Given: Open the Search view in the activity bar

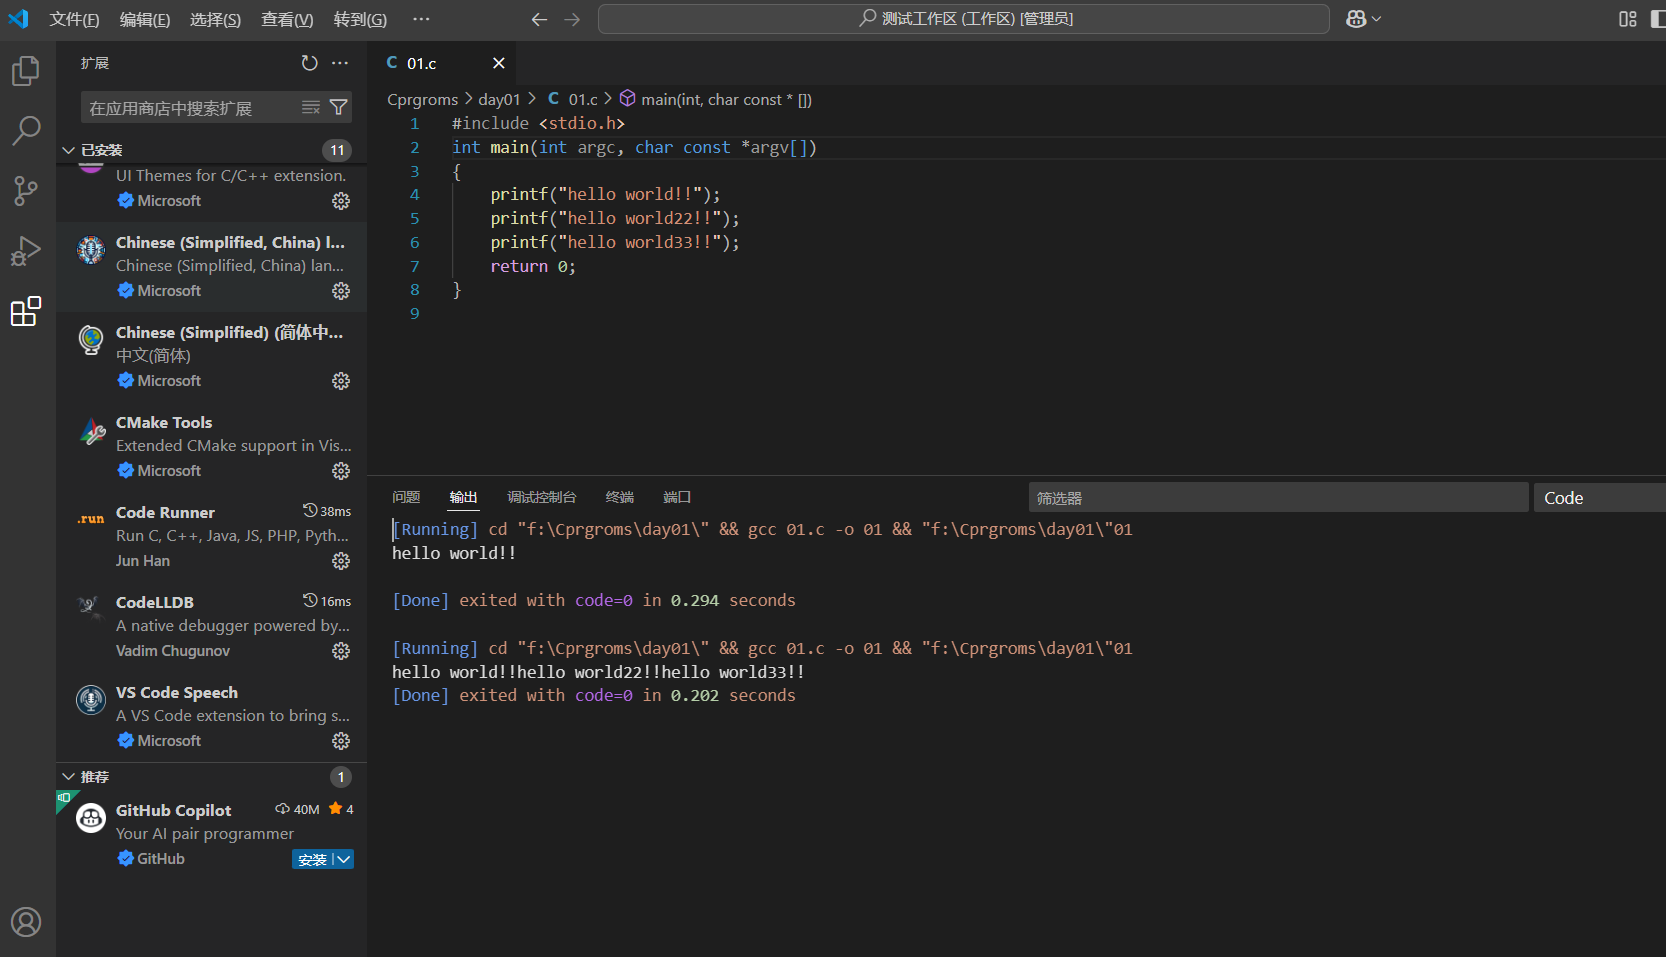Looking at the screenshot, I should (26, 130).
